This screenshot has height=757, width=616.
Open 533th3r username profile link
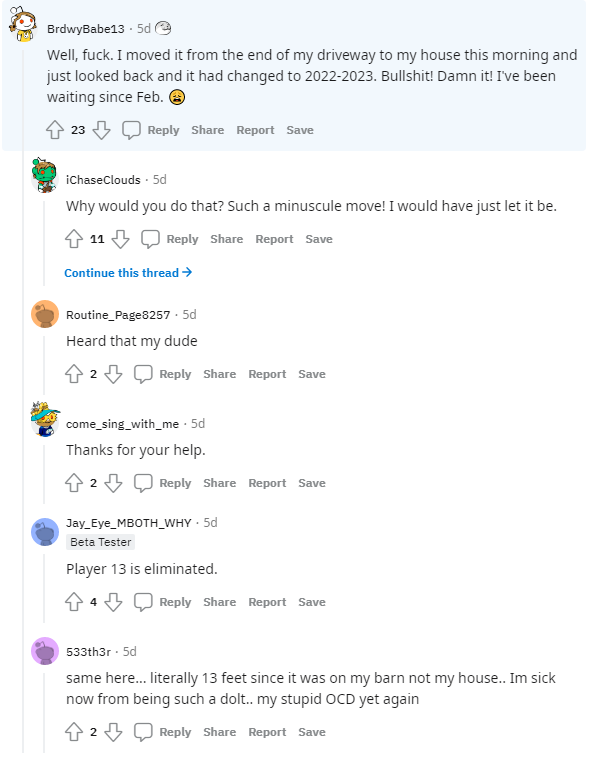click(x=91, y=651)
